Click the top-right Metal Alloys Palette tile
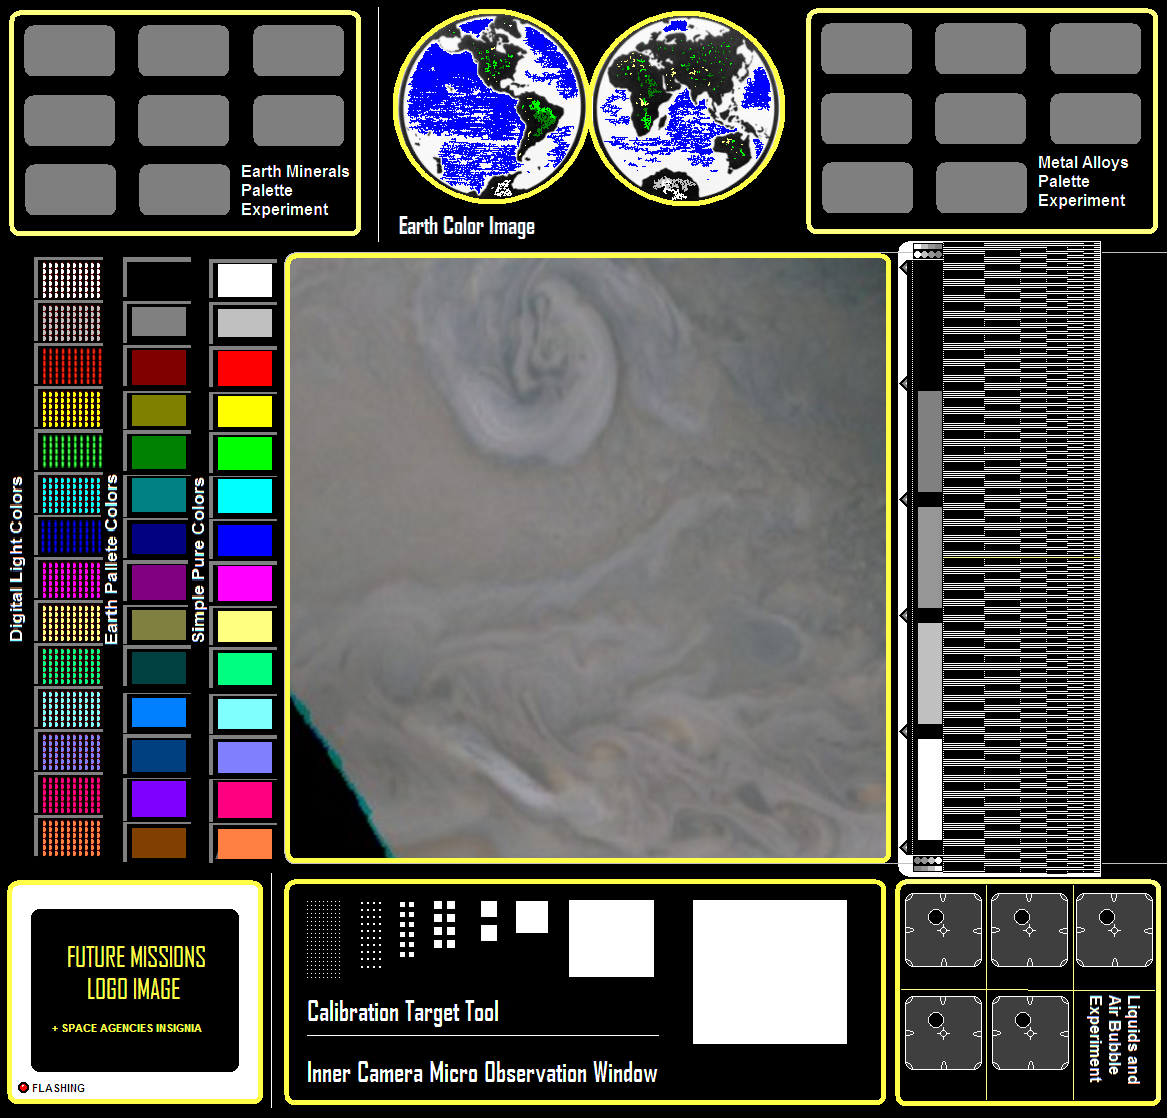This screenshot has height=1118, width=1167. tap(1095, 49)
